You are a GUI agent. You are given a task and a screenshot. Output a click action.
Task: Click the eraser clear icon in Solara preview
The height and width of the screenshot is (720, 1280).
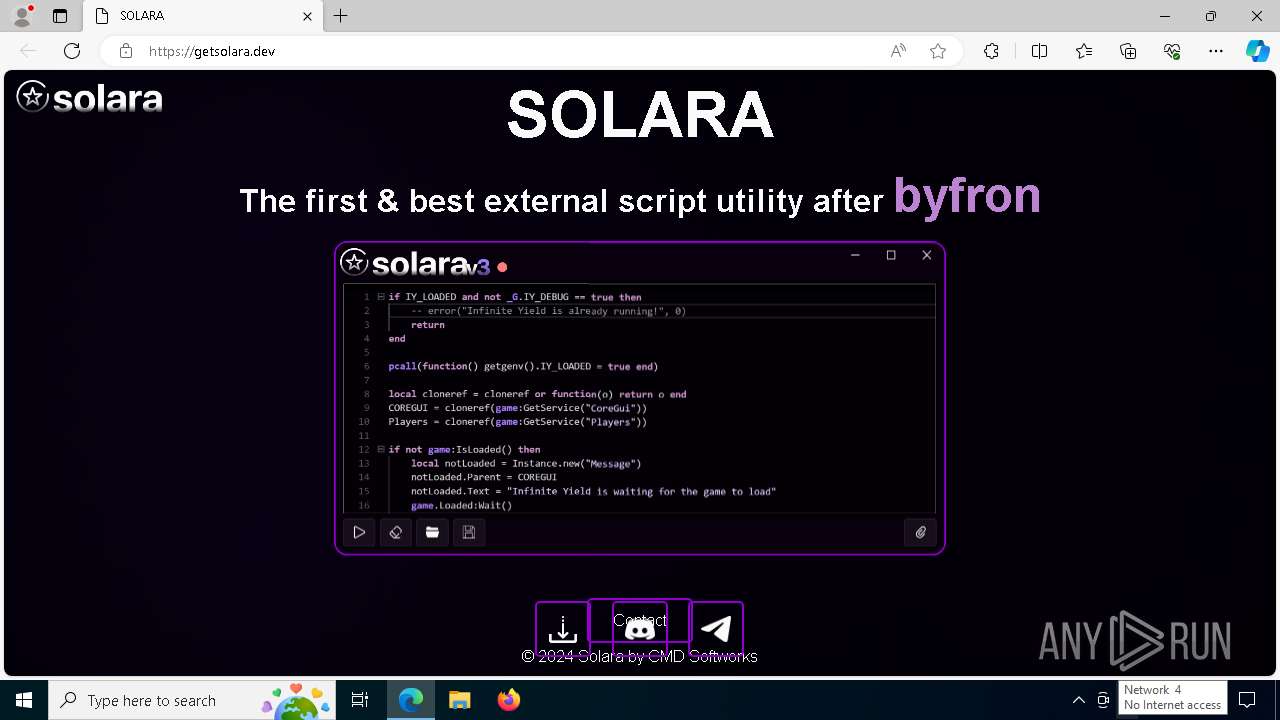(x=396, y=533)
